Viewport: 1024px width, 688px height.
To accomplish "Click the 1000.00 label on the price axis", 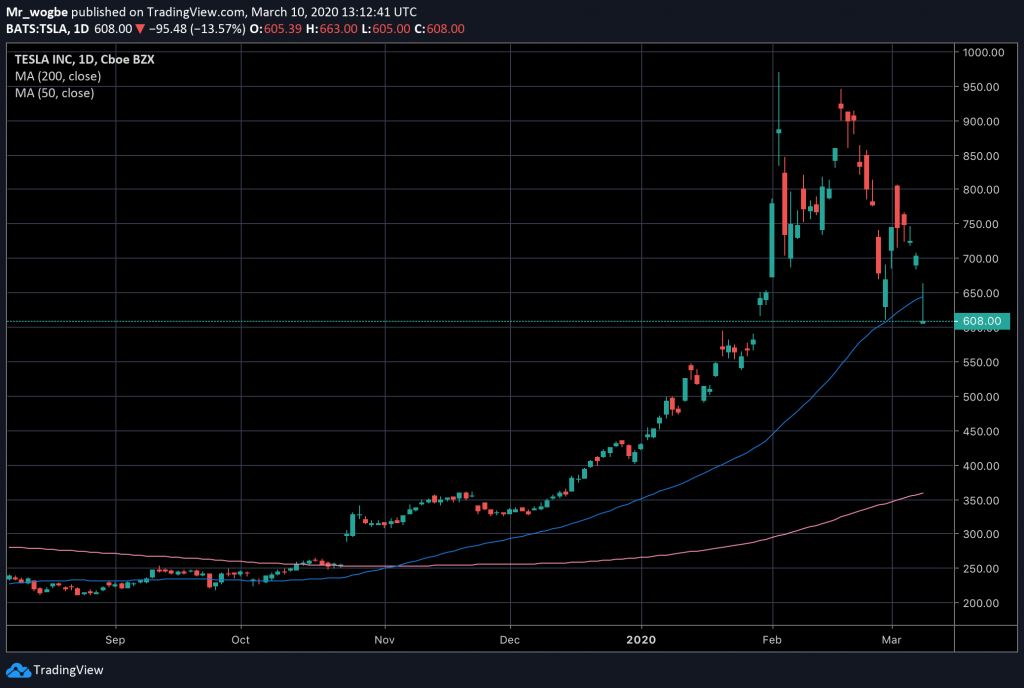I will click(x=982, y=53).
